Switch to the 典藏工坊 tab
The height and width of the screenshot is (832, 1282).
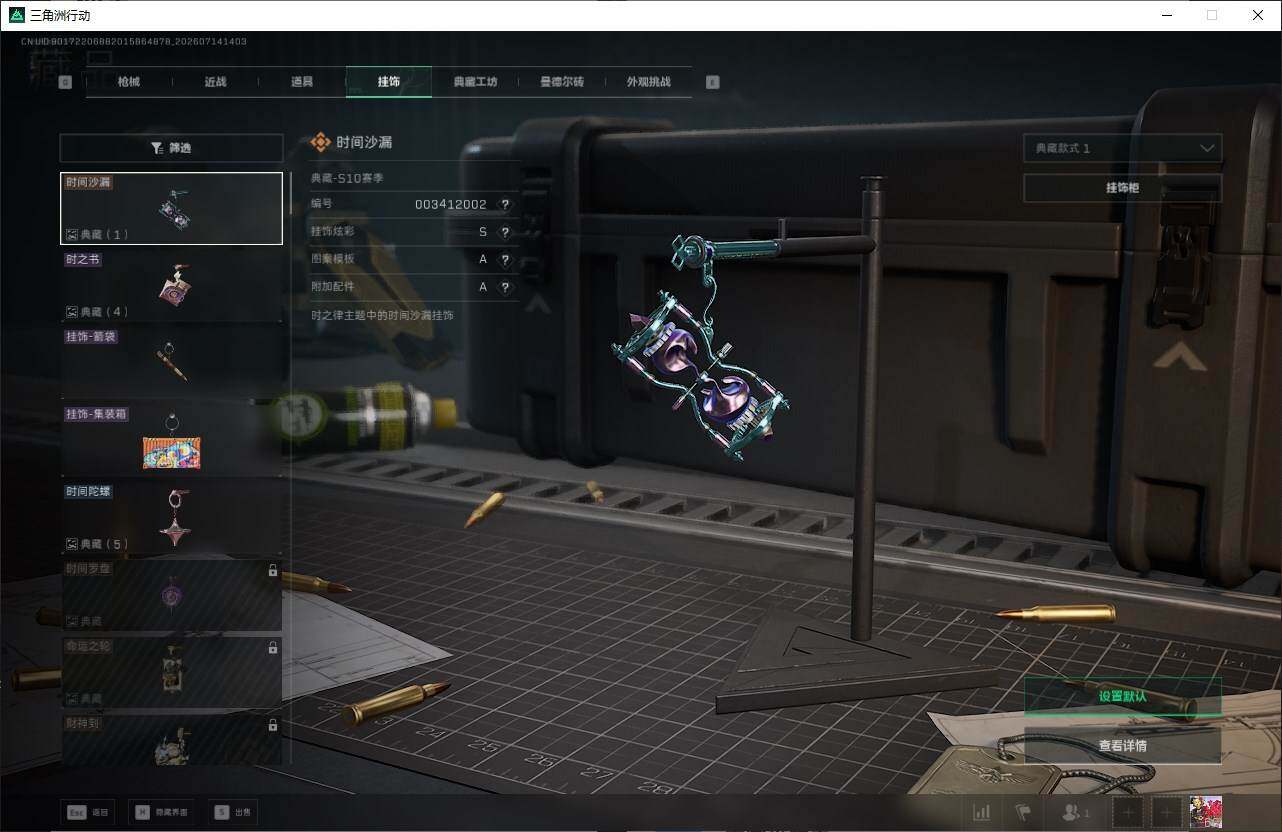[475, 82]
